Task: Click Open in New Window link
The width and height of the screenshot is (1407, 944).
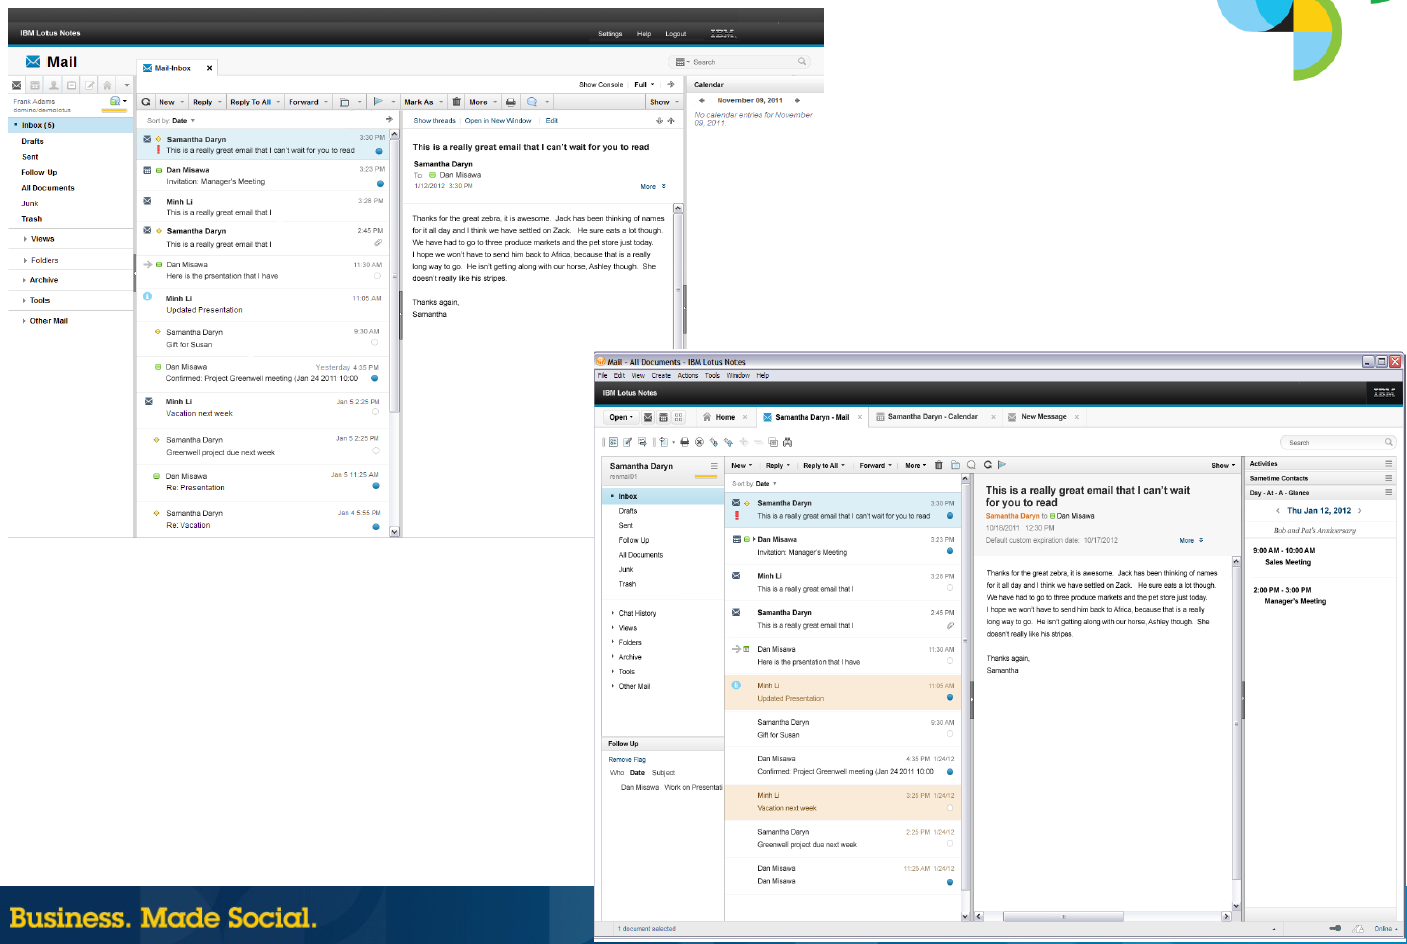Action: pos(498,121)
